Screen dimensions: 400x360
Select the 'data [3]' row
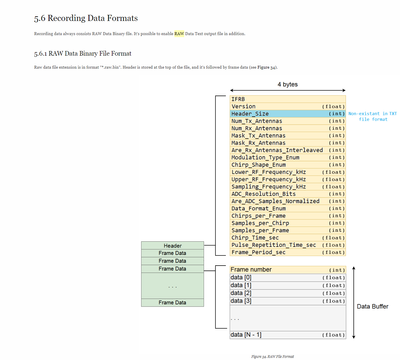[288, 301]
